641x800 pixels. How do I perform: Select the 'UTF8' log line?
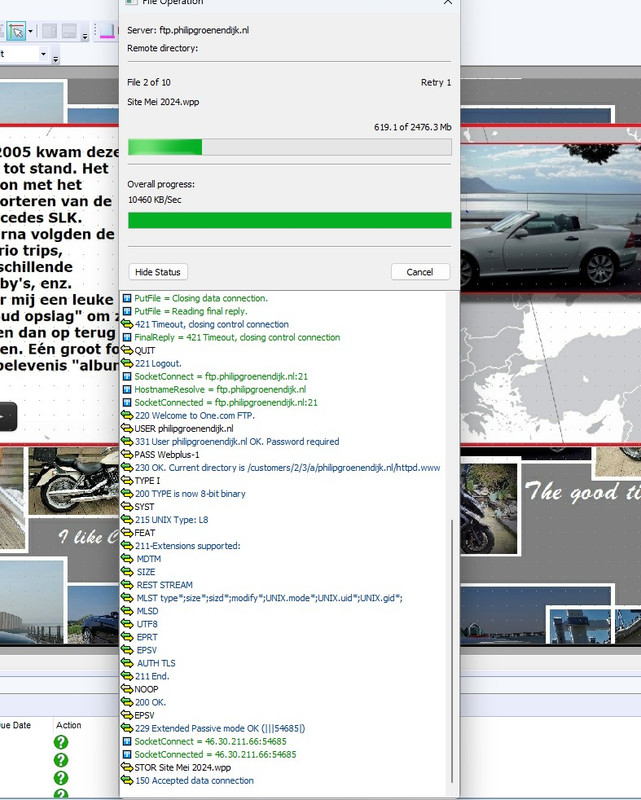(x=147, y=624)
